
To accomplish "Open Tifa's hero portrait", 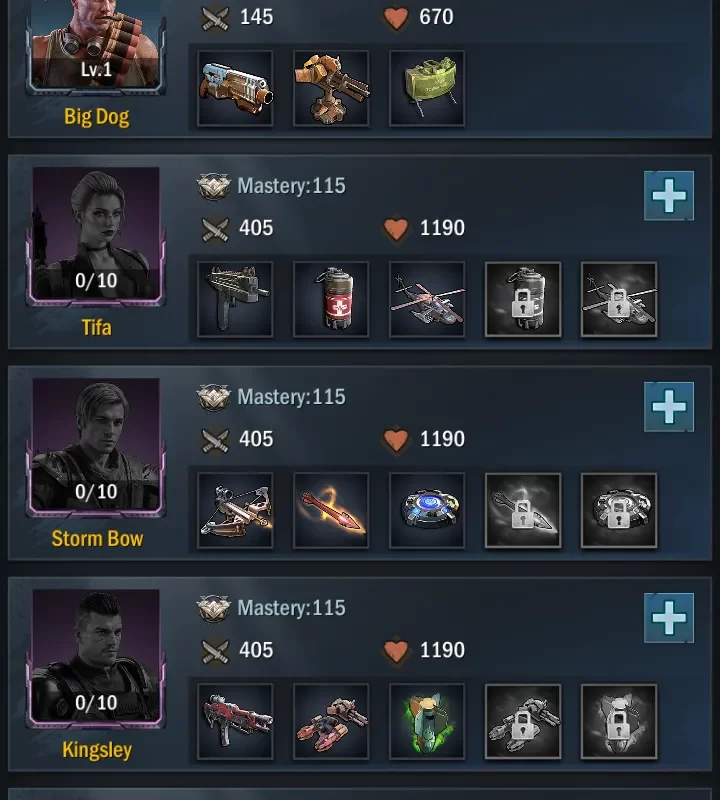I will [96, 237].
